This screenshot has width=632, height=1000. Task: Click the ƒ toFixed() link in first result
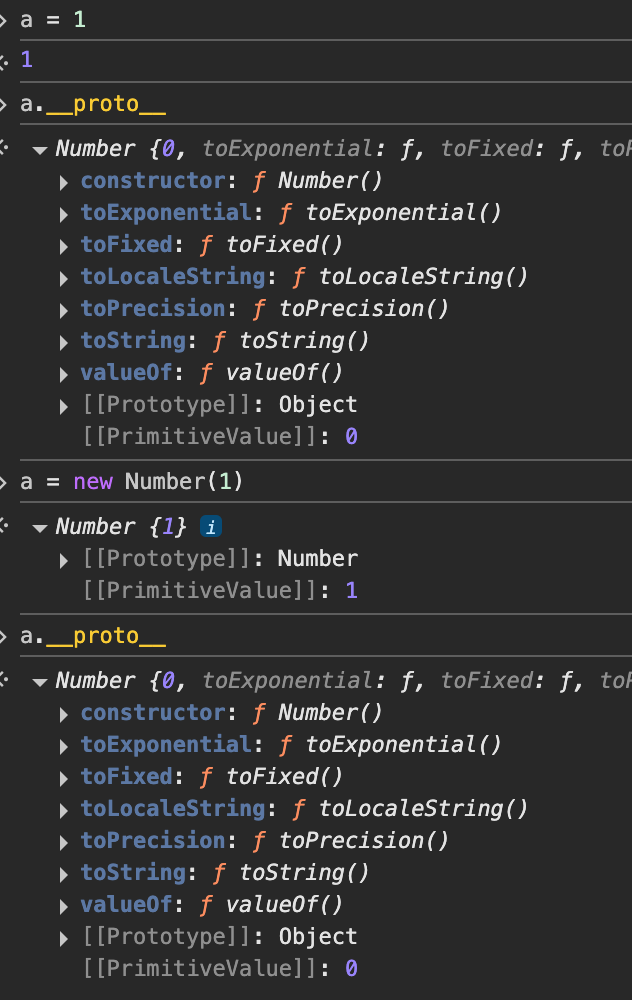pos(272,245)
